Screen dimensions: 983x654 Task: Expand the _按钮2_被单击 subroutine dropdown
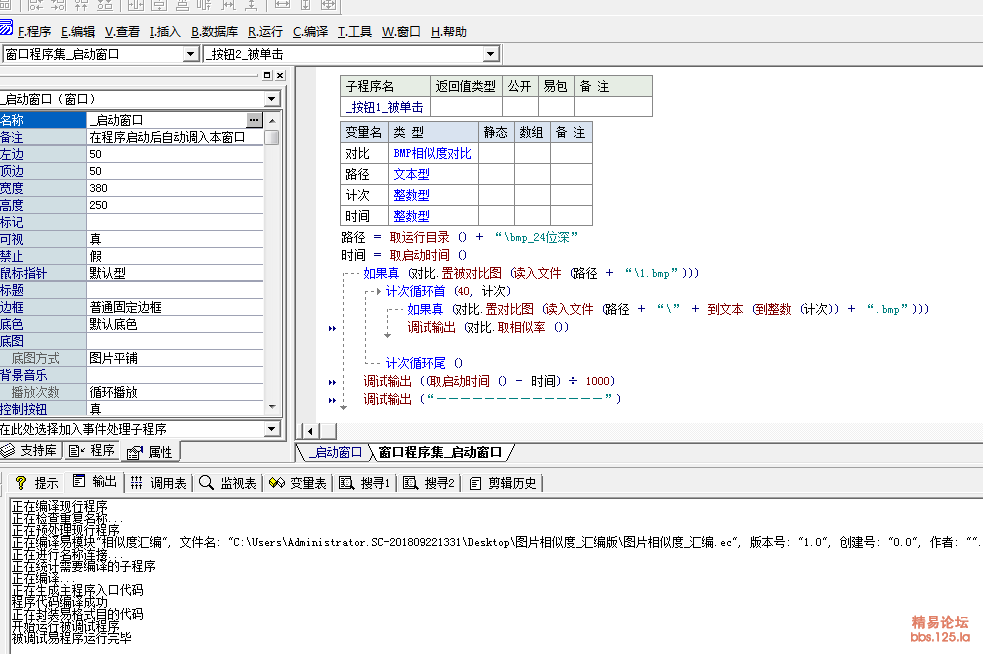tap(491, 55)
